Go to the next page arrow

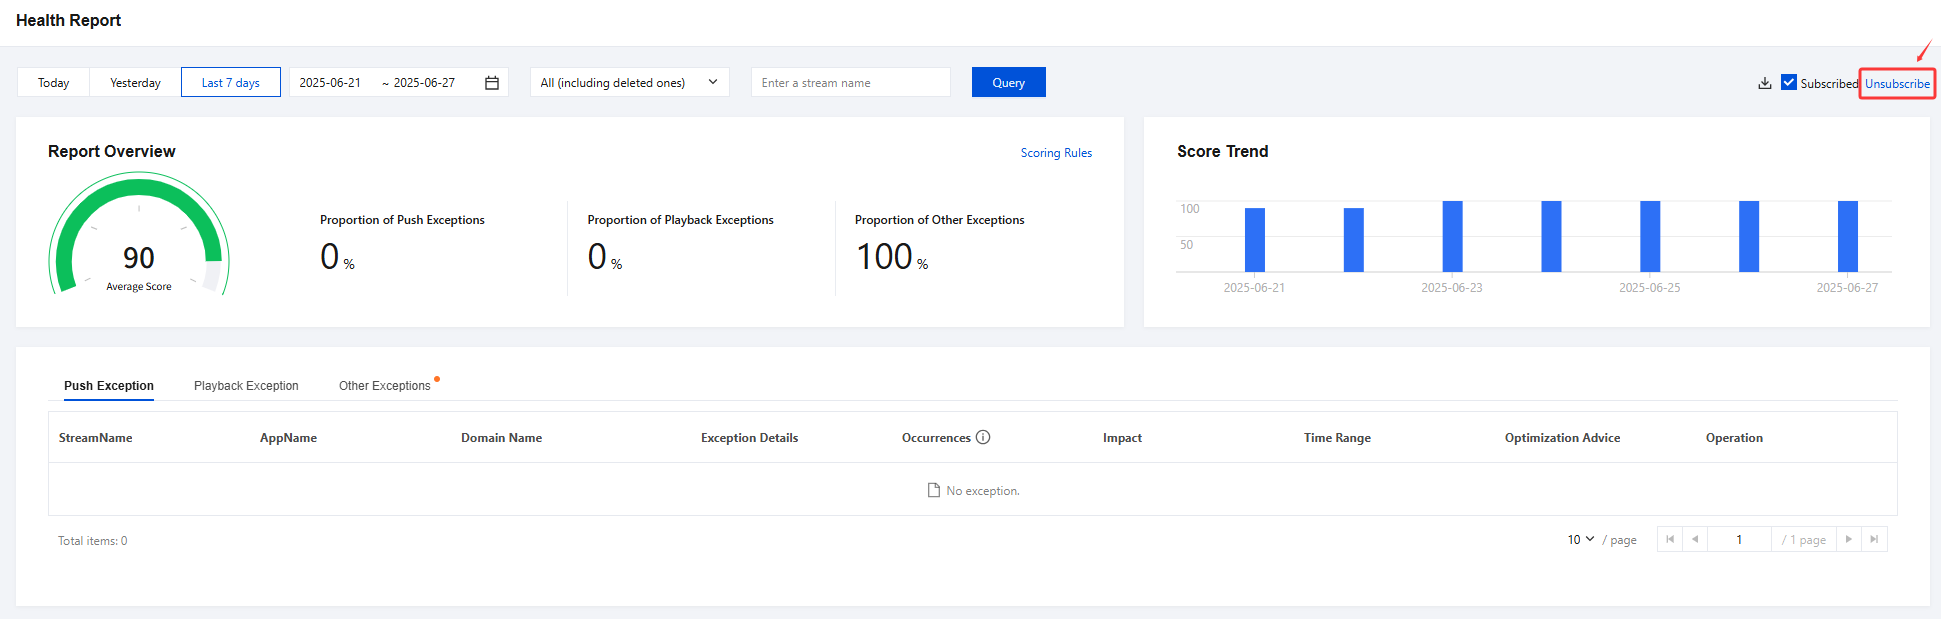pyautogui.click(x=1849, y=539)
